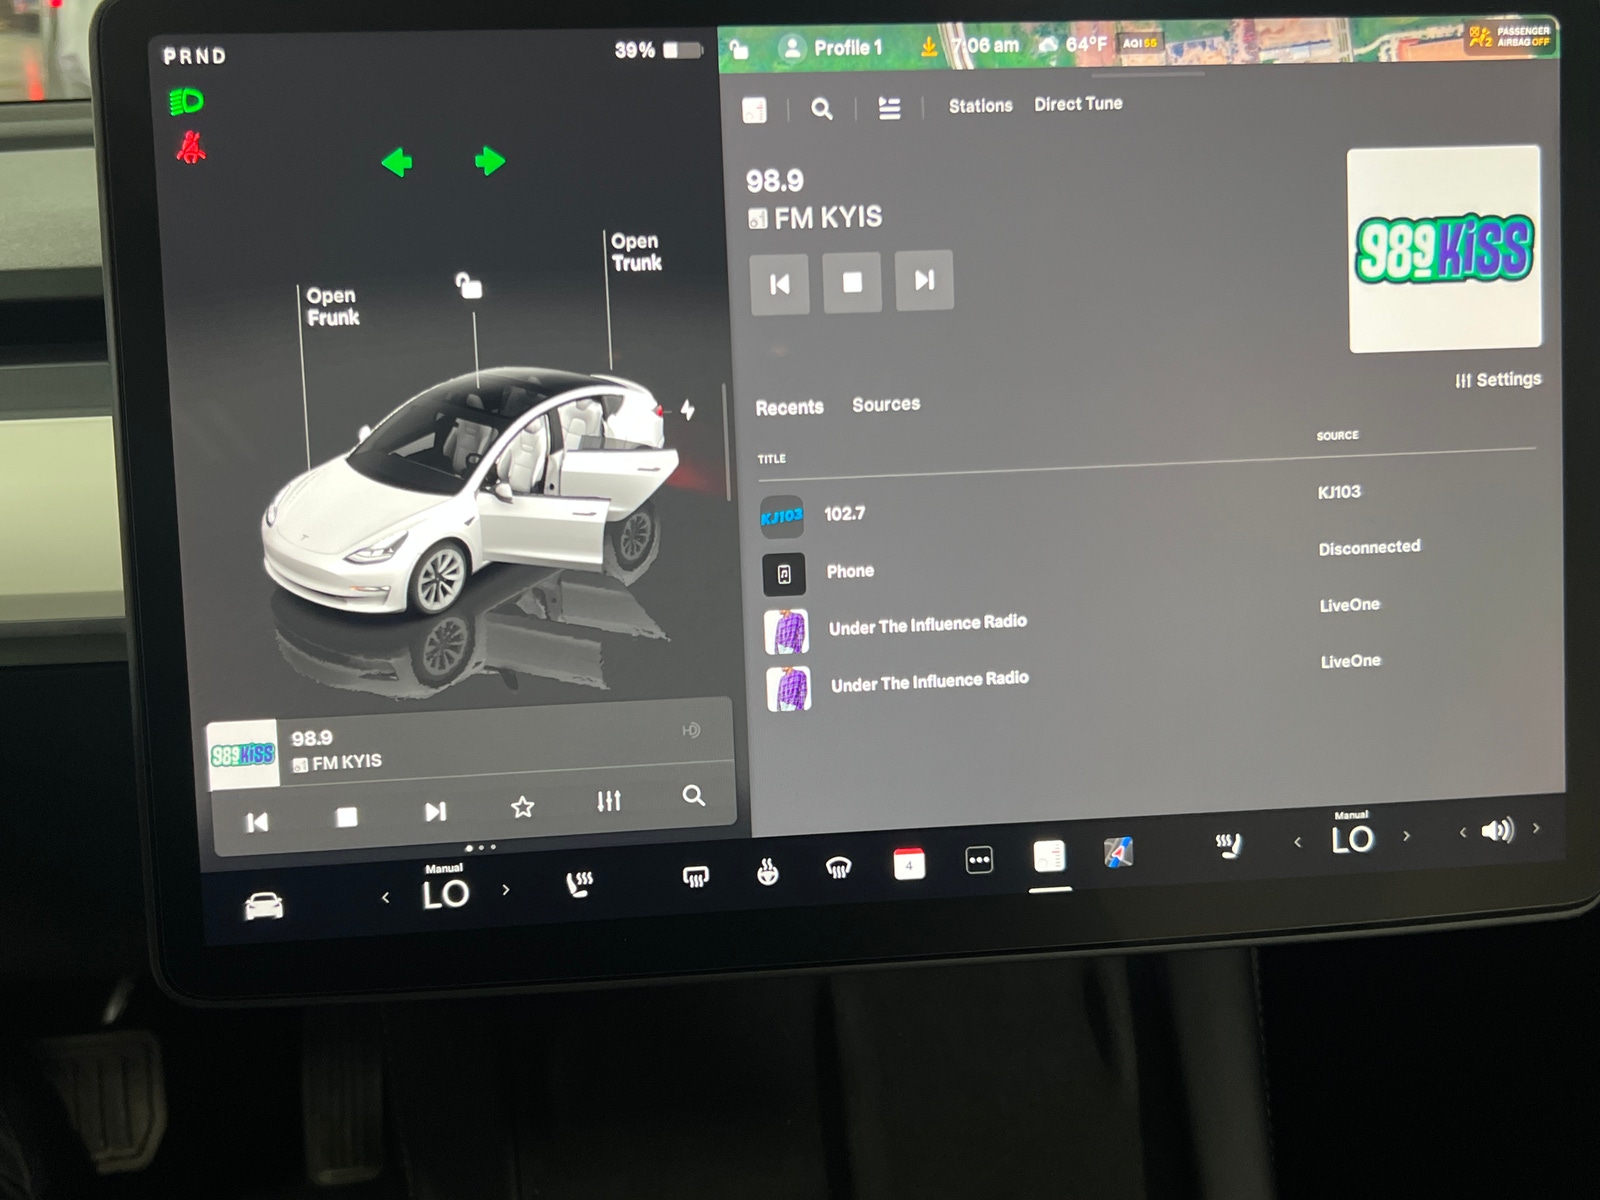1600x1200 pixels.
Task: Tap the lock icon in status bar
Action: (x=739, y=49)
